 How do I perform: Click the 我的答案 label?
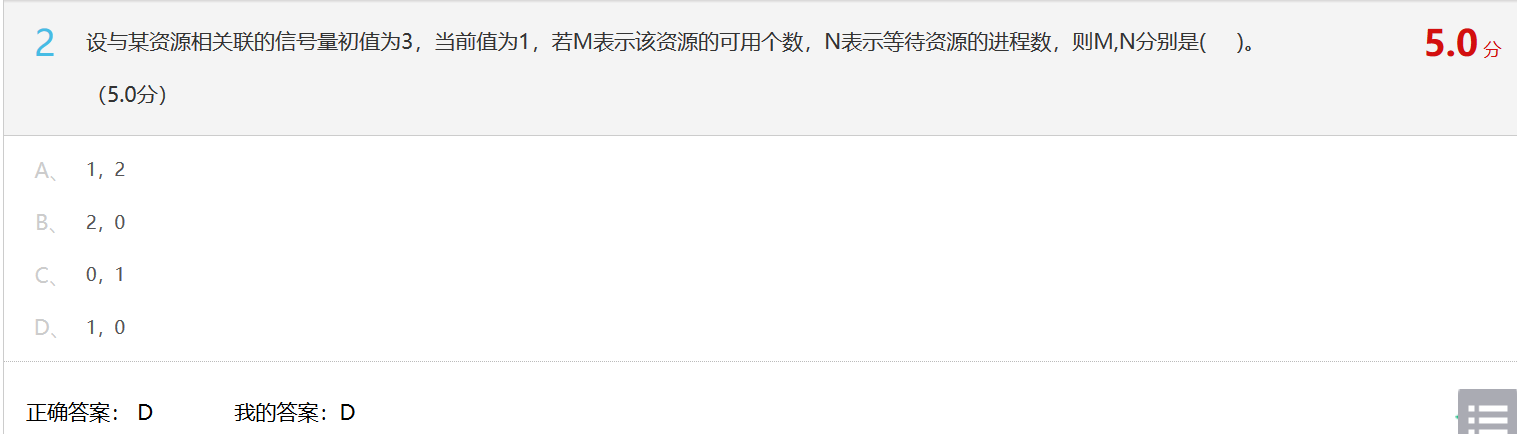point(281,412)
